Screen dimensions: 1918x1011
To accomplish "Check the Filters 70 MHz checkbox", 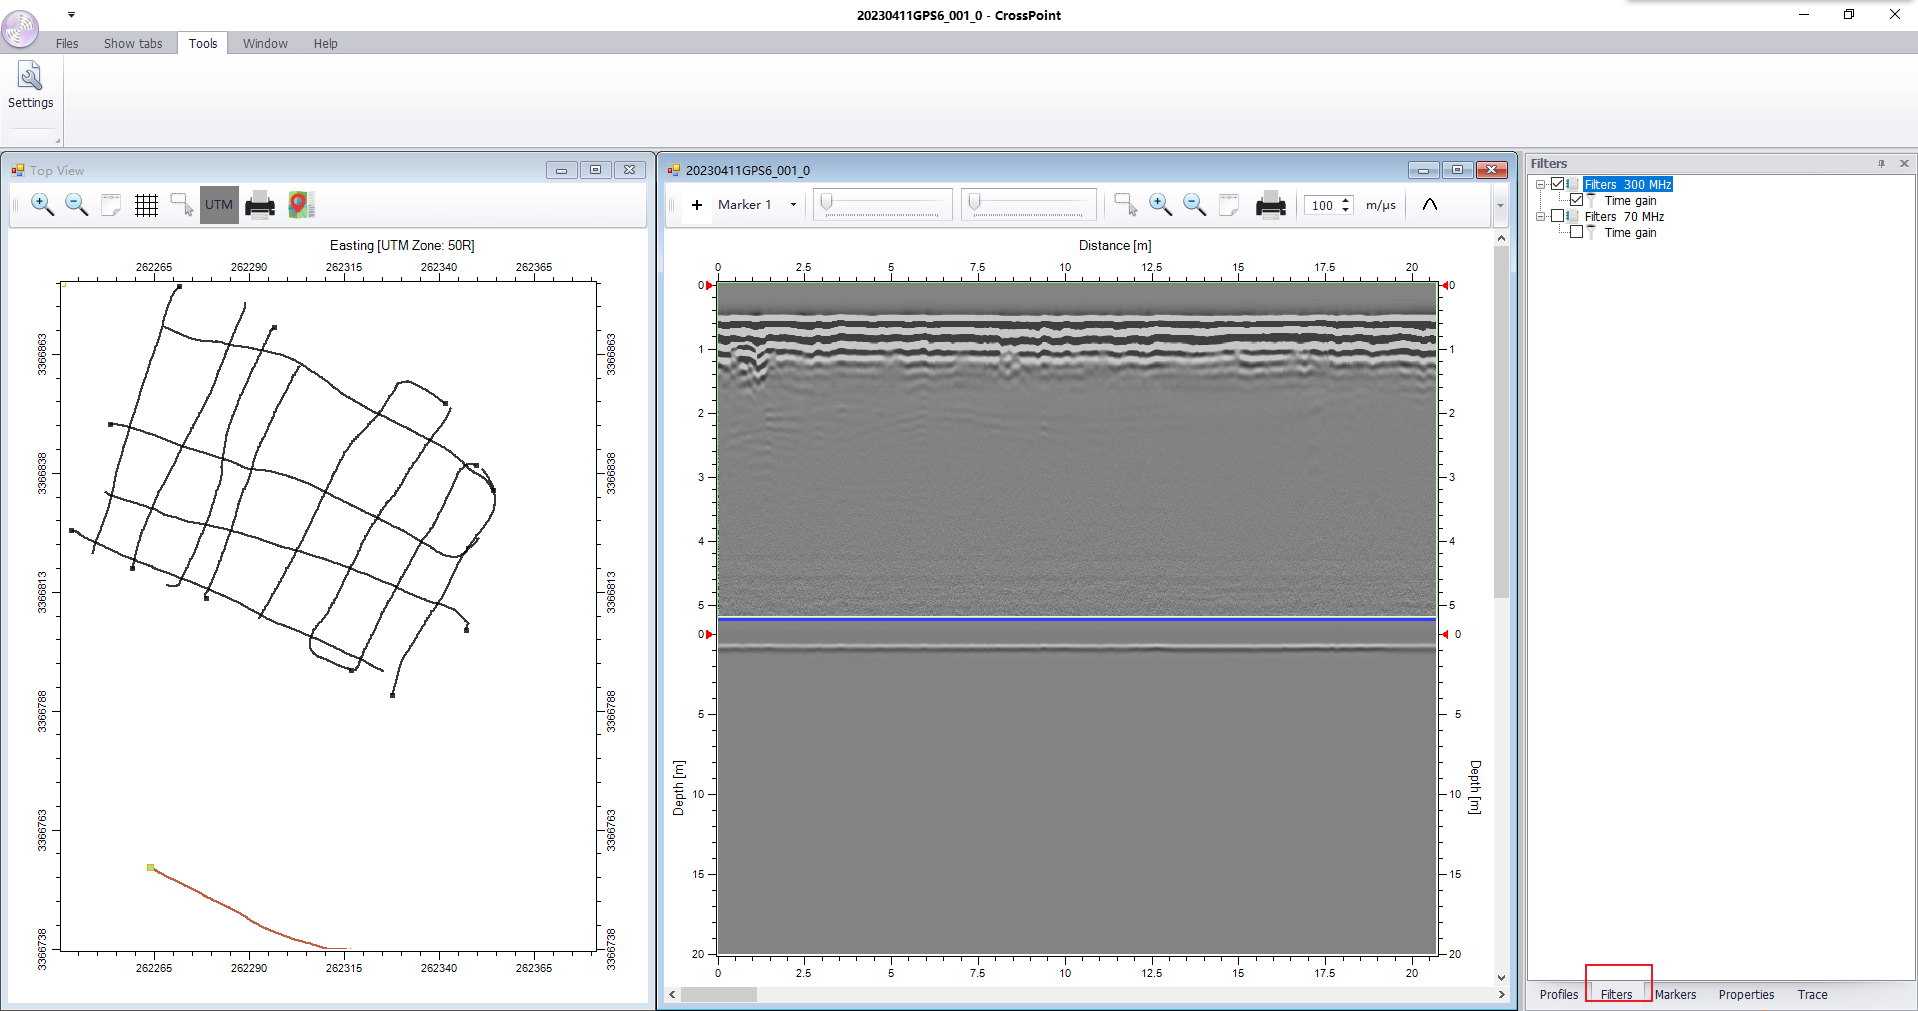I will tap(1558, 216).
